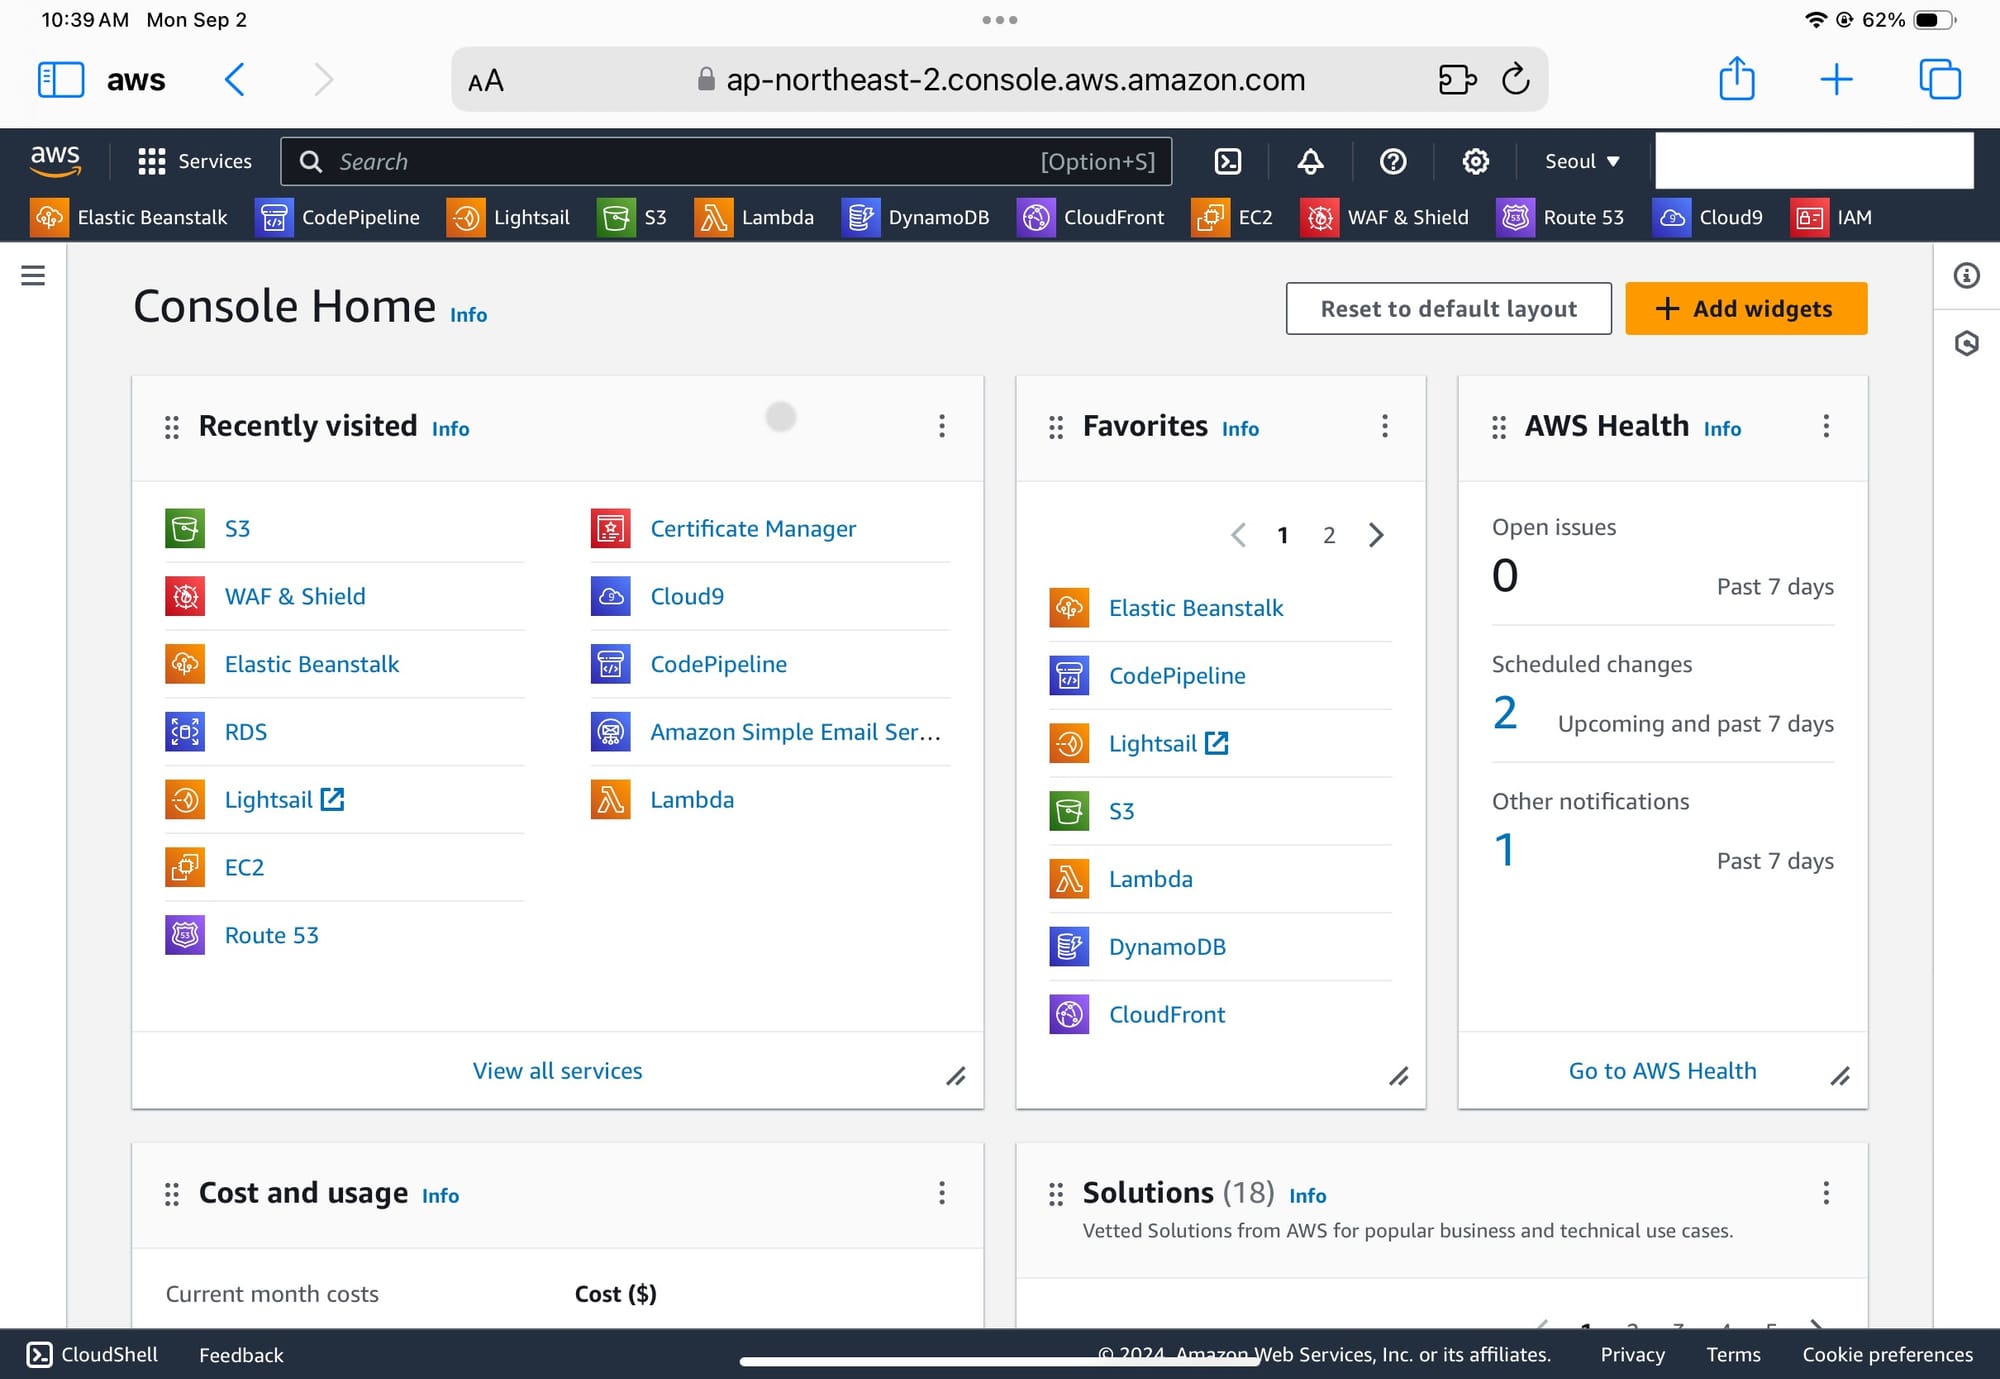Go back with Safari back arrow

coord(235,79)
